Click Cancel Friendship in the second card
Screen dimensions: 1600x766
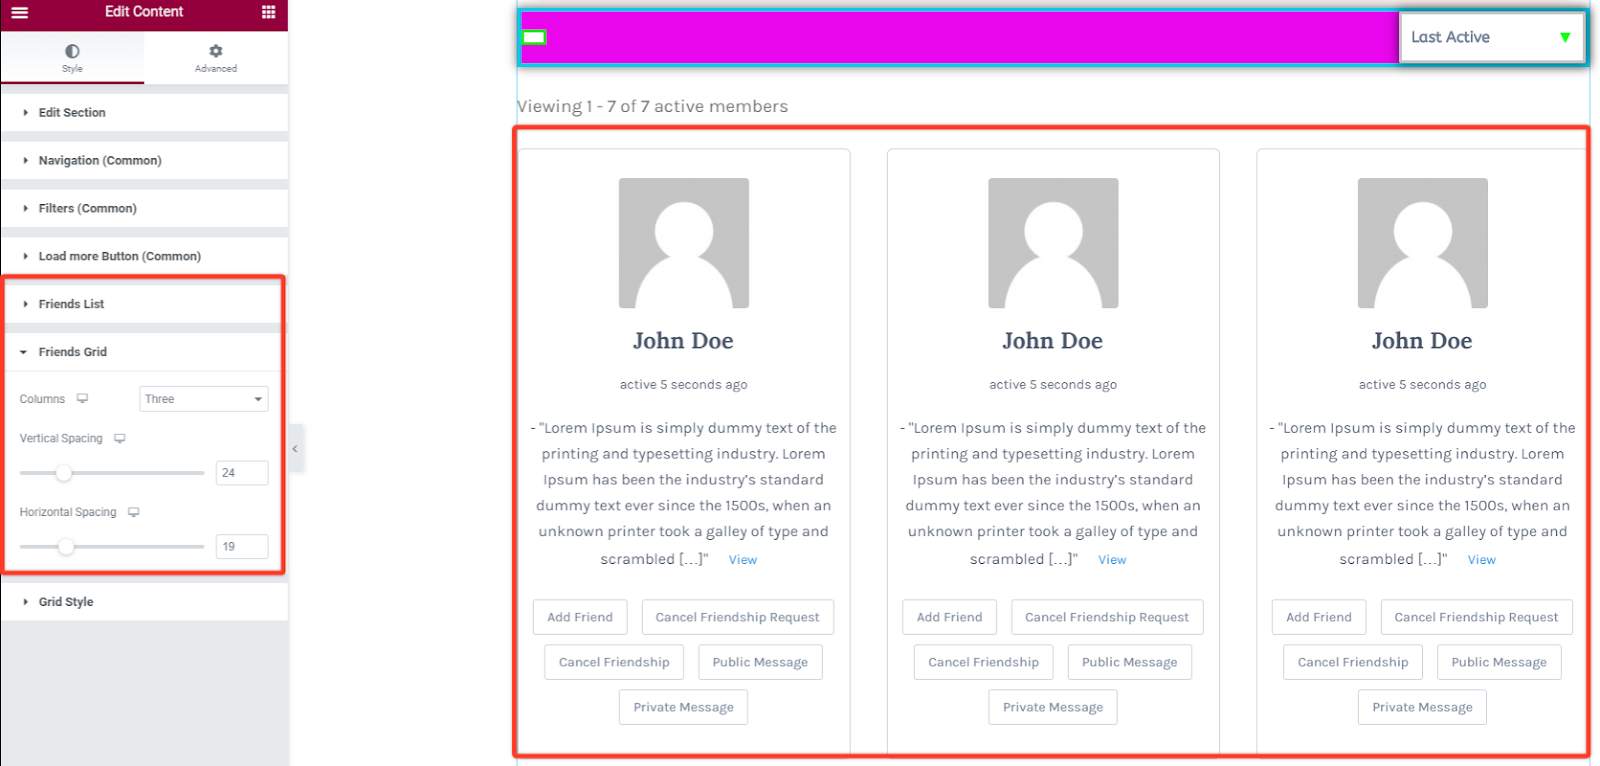click(x=983, y=662)
